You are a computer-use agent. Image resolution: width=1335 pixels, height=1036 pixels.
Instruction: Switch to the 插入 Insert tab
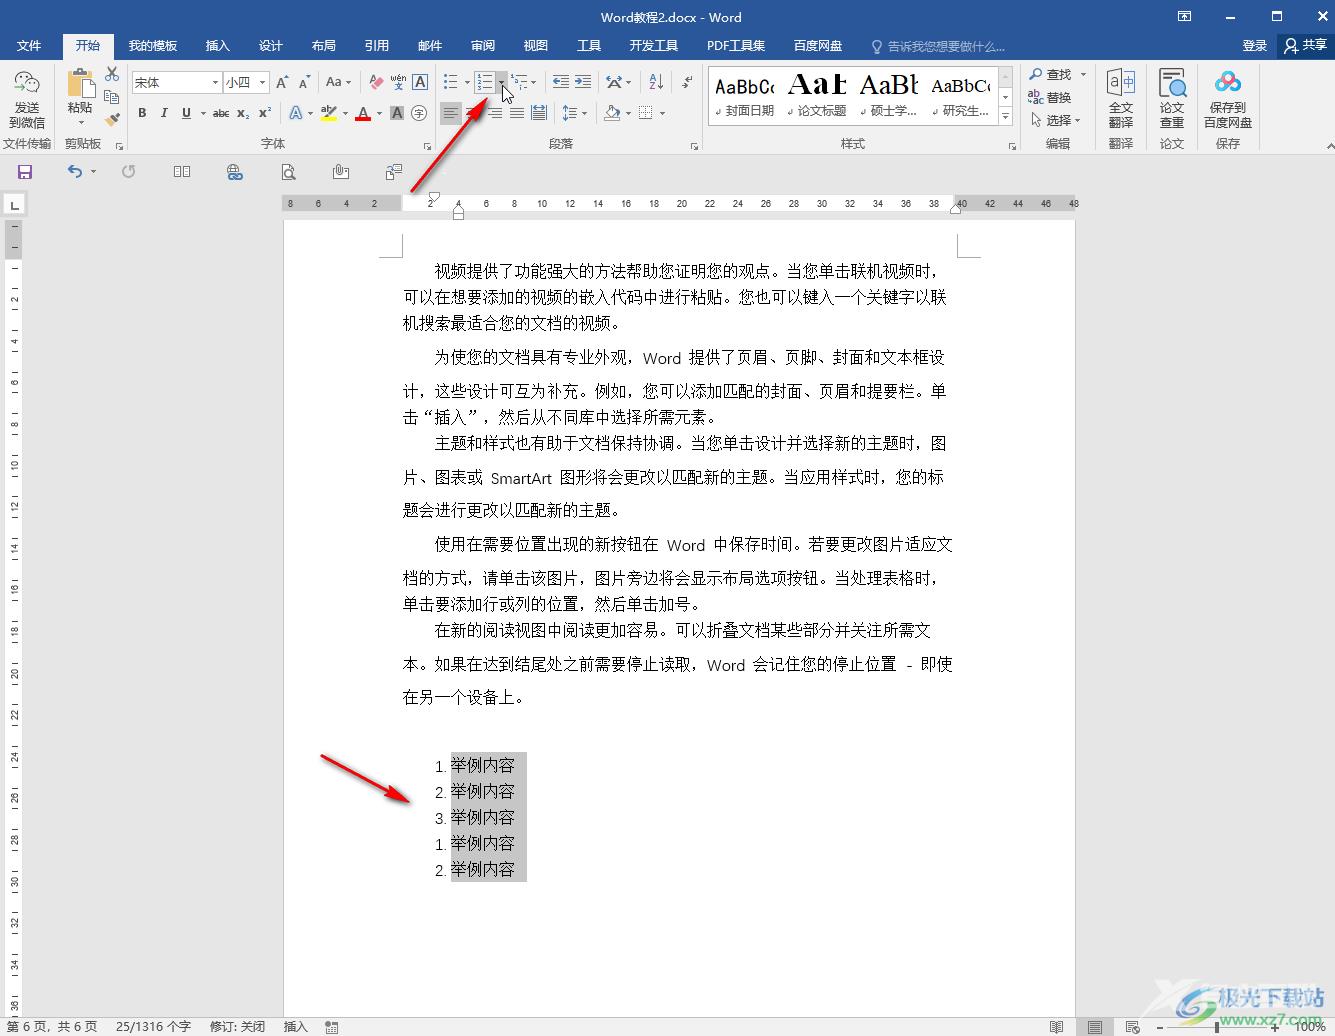(x=217, y=46)
